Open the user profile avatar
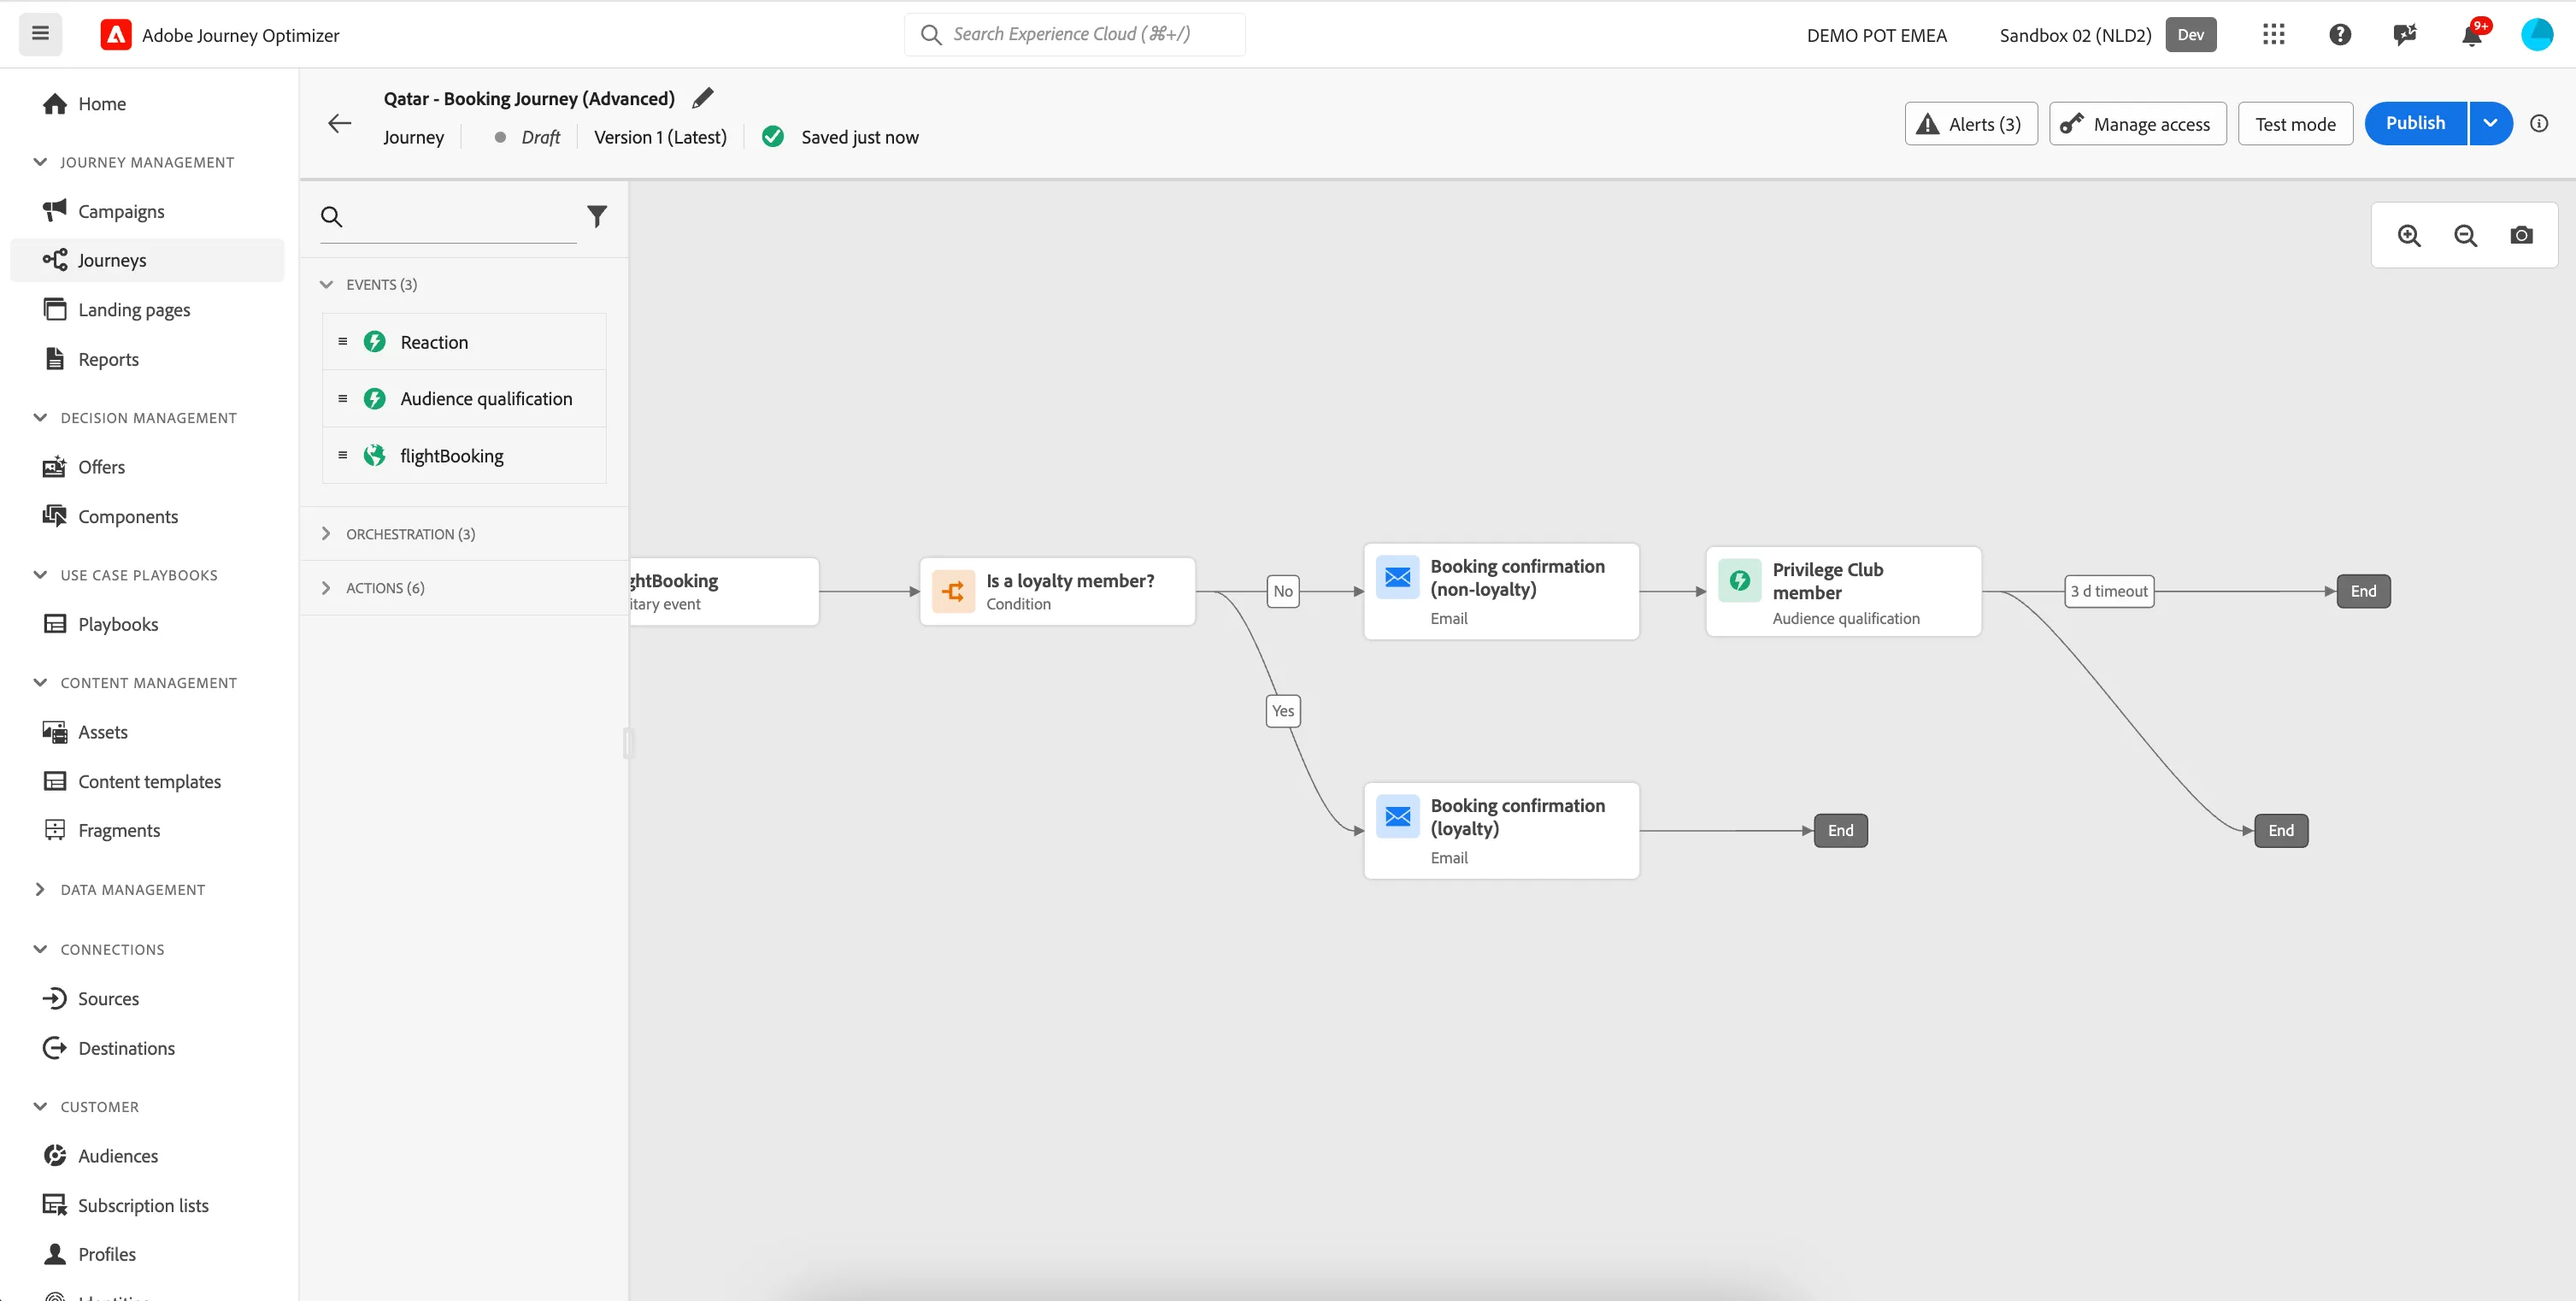The image size is (2576, 1301). coord(2537,35)
